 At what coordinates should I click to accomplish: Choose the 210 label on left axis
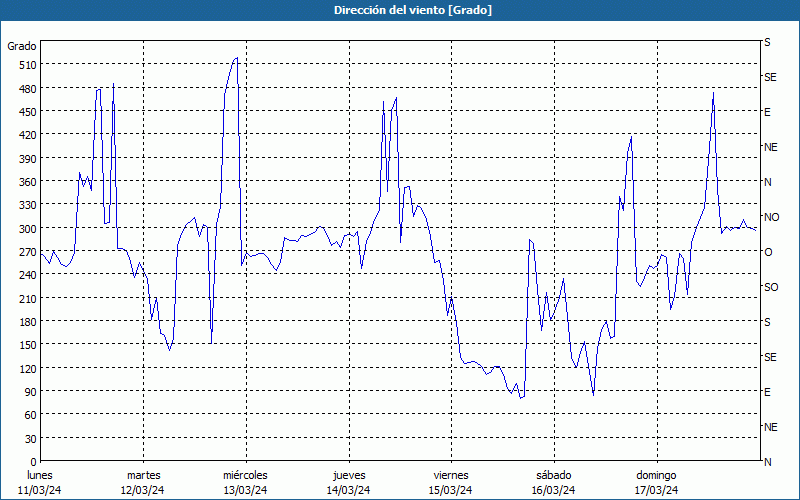[28, 298]
